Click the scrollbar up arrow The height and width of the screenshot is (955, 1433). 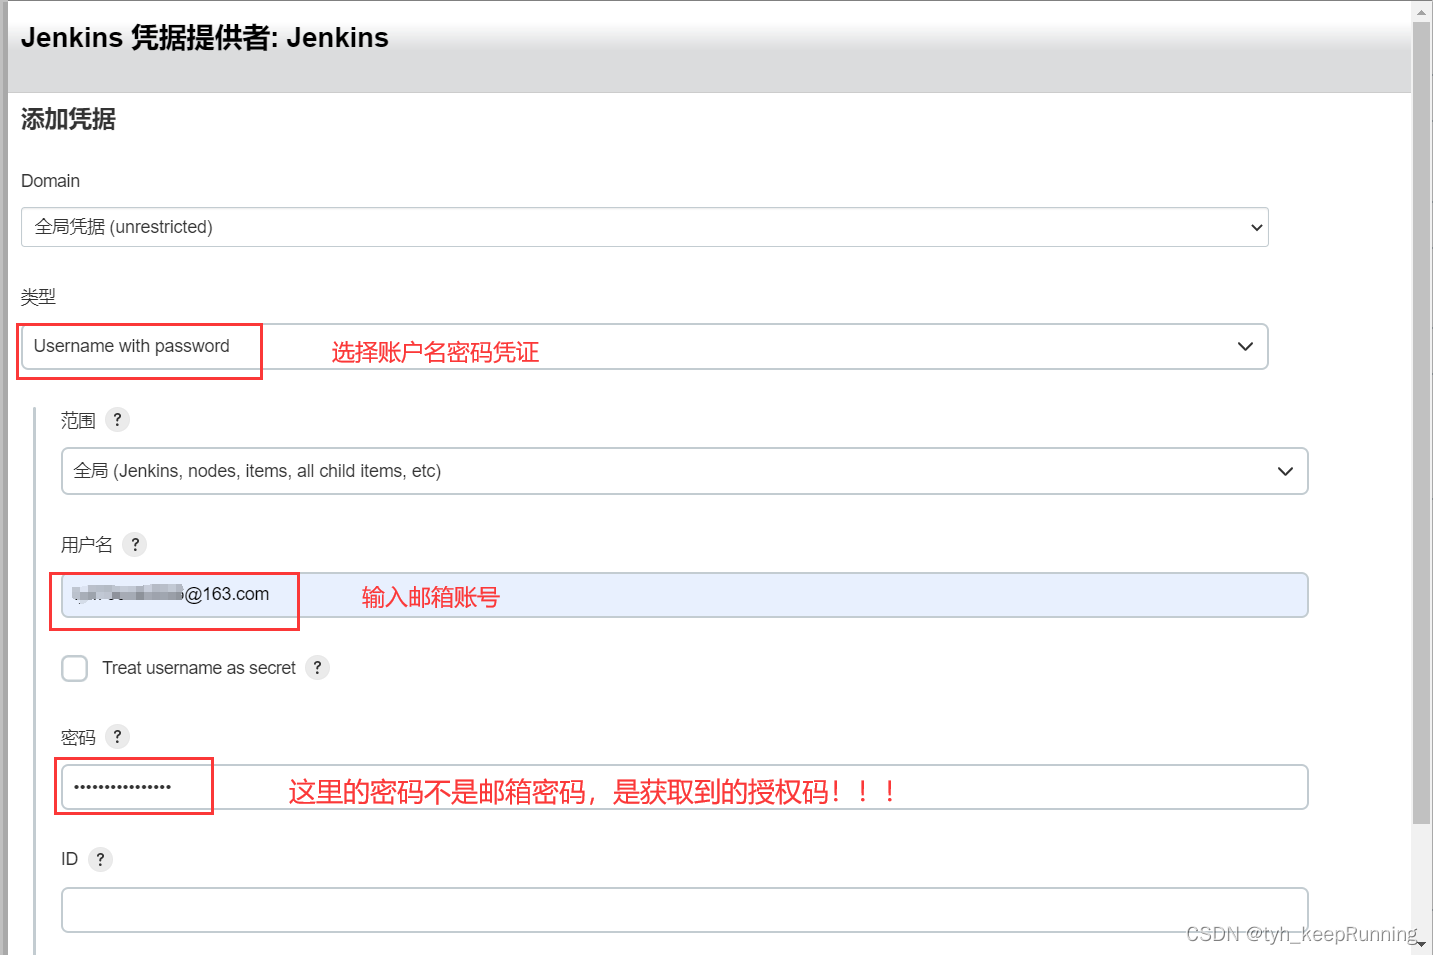click(1421, 12)
